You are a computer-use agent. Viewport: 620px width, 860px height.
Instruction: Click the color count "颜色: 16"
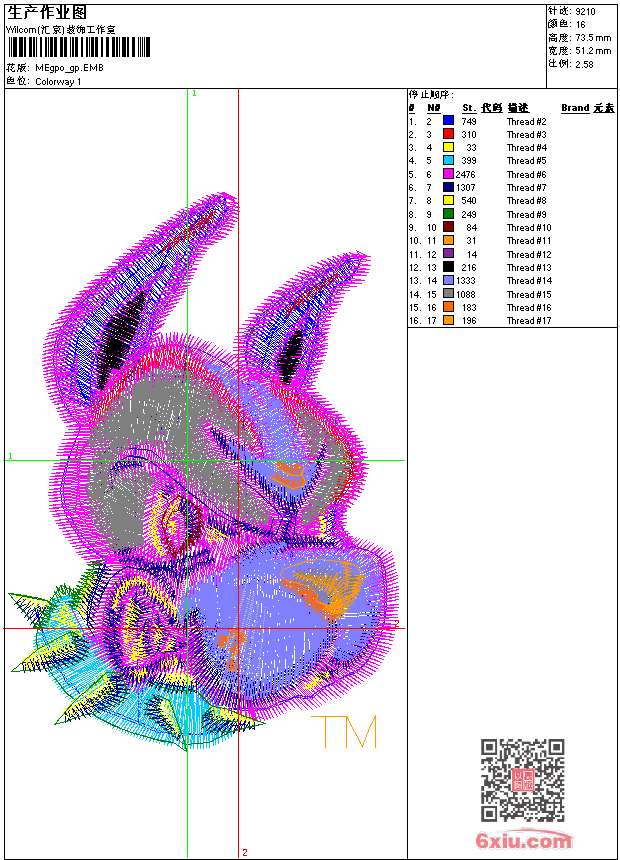pyautogui.click(x=566, y=24)
